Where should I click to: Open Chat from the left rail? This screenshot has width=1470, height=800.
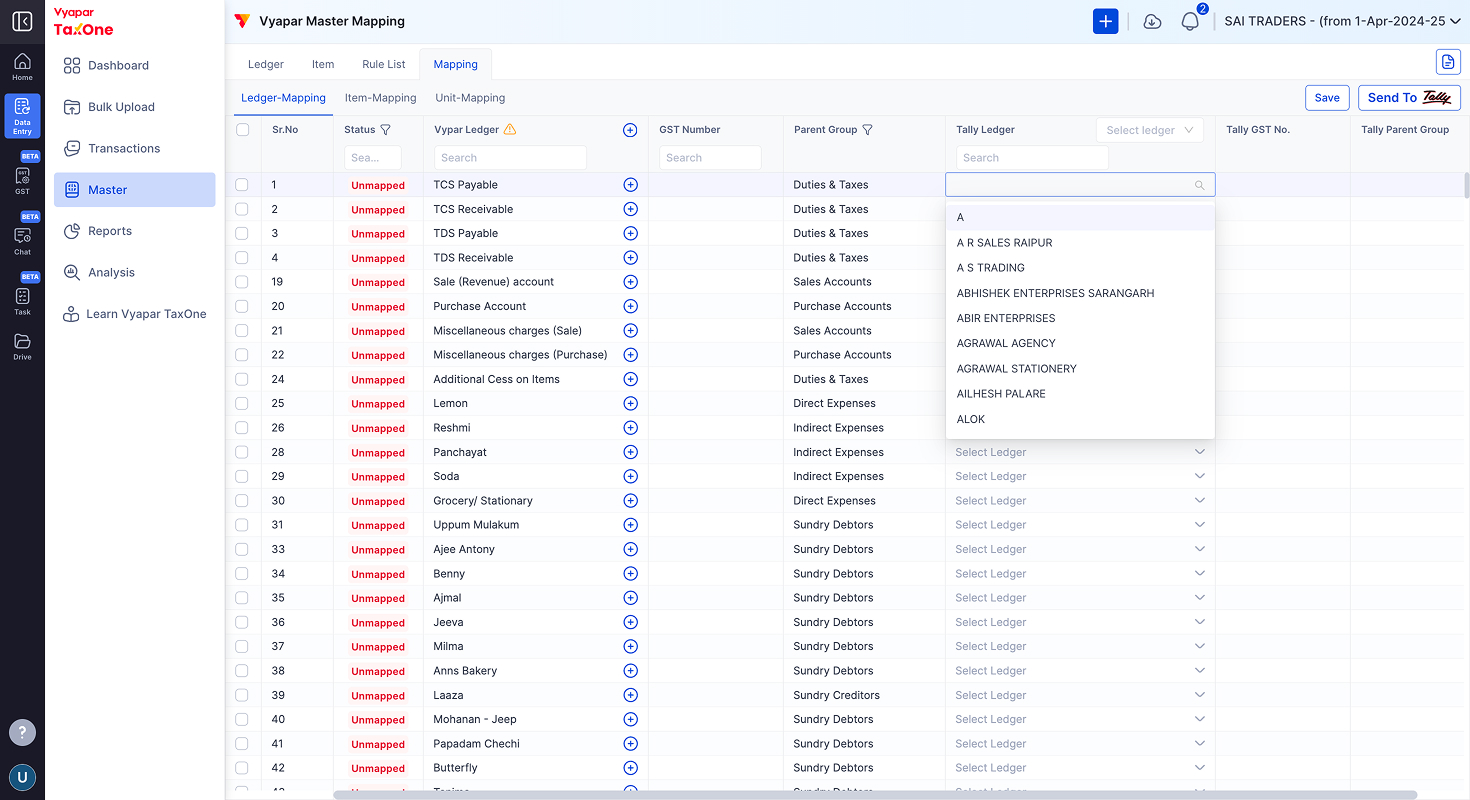tap(22, 240)
